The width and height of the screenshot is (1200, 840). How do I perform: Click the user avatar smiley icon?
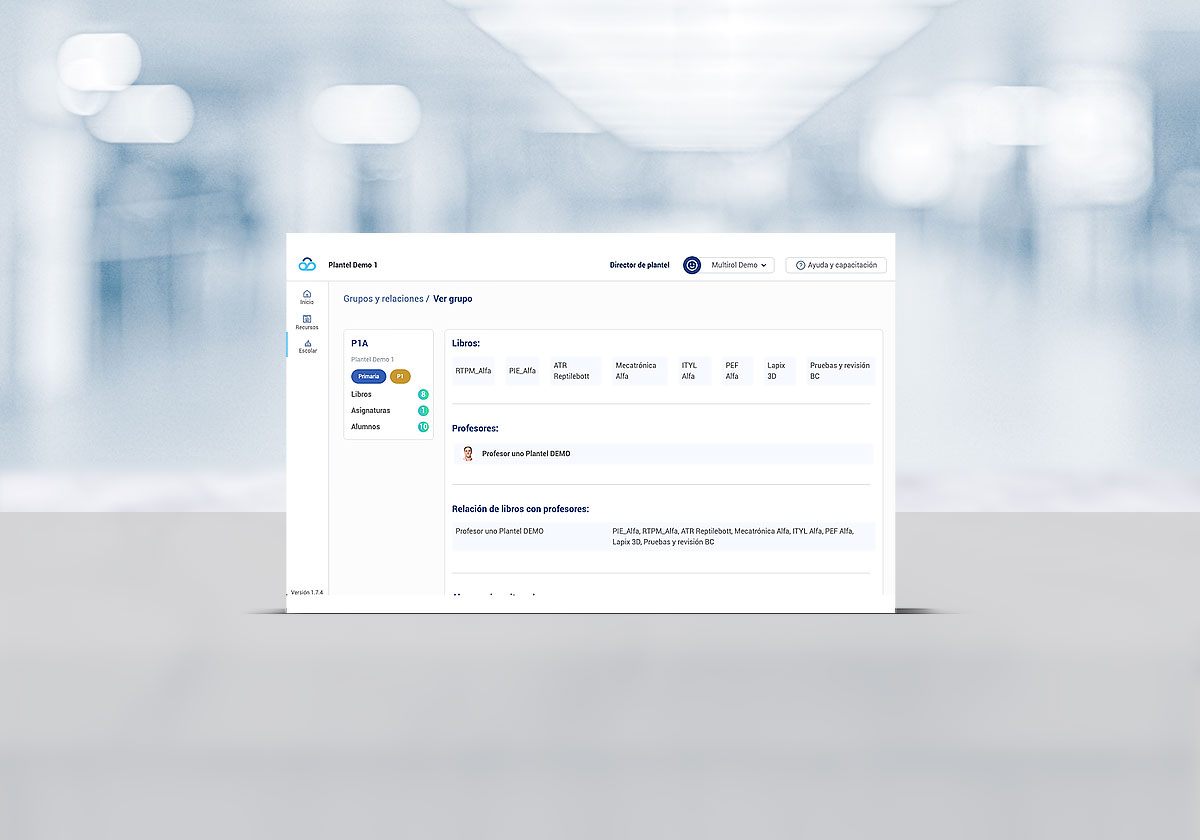(x=692, y=265)
